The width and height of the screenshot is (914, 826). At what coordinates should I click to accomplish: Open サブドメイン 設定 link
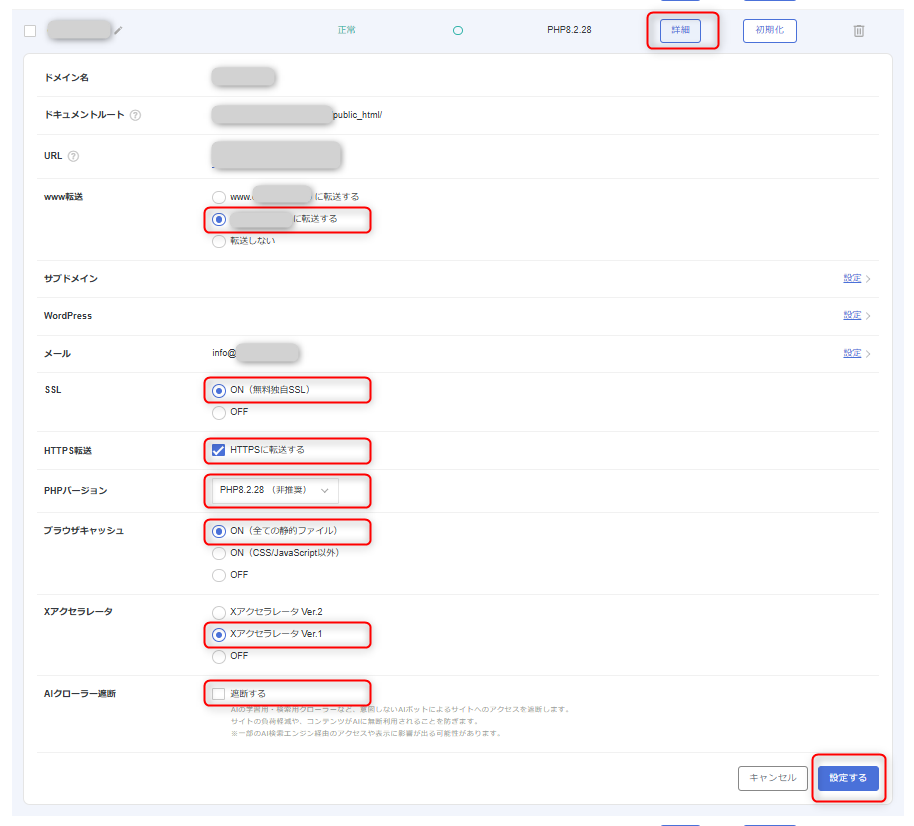point(852,278)
